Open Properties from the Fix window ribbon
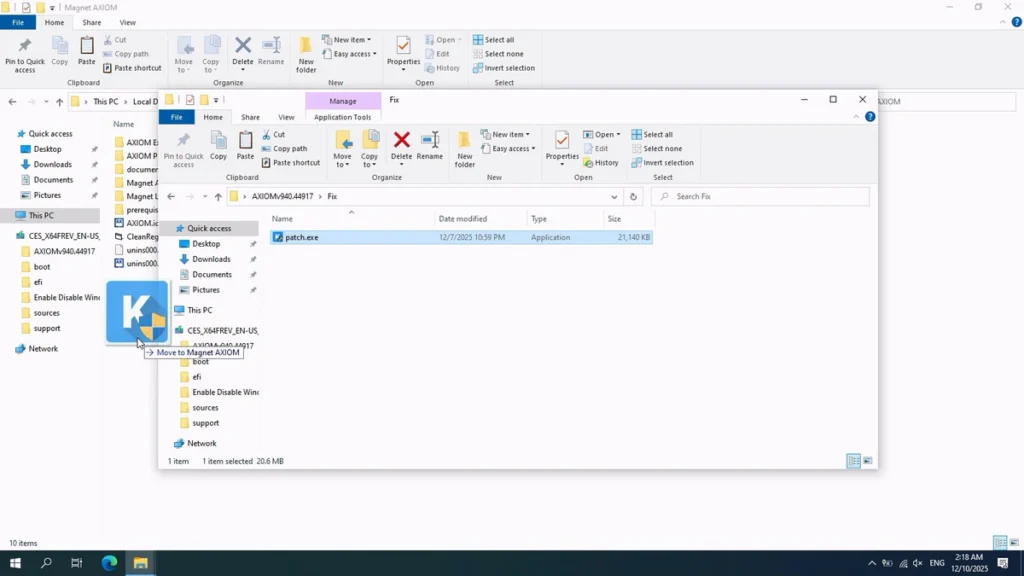Image resolution: width=1024 pixels, height=576 pixels. click(562, 145)
